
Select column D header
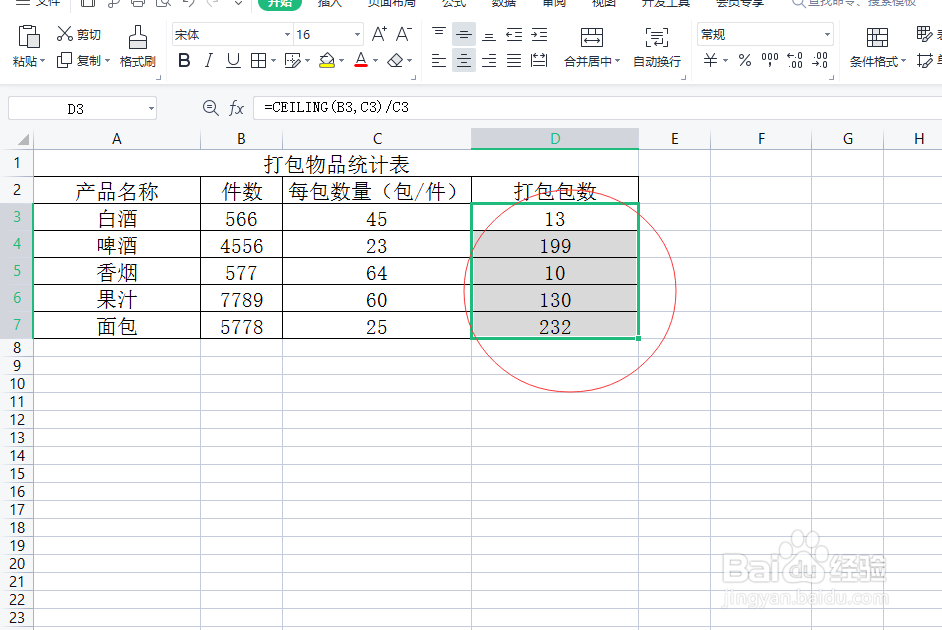[x=555, y=139]
